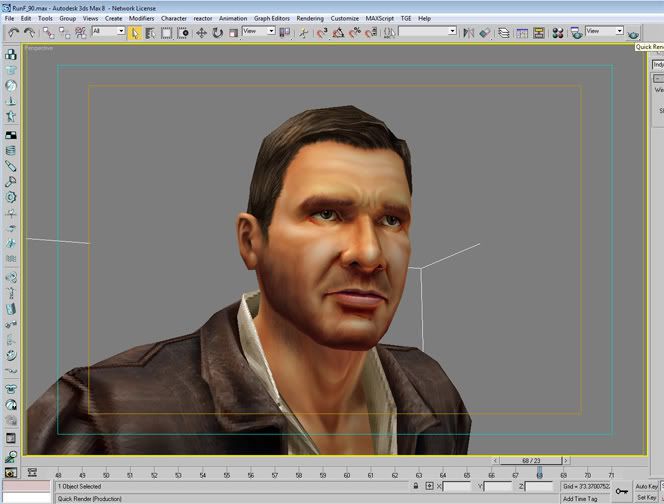Click the Undo arrow in main toolbar
The image size is (664, 504).
(13, 32)
